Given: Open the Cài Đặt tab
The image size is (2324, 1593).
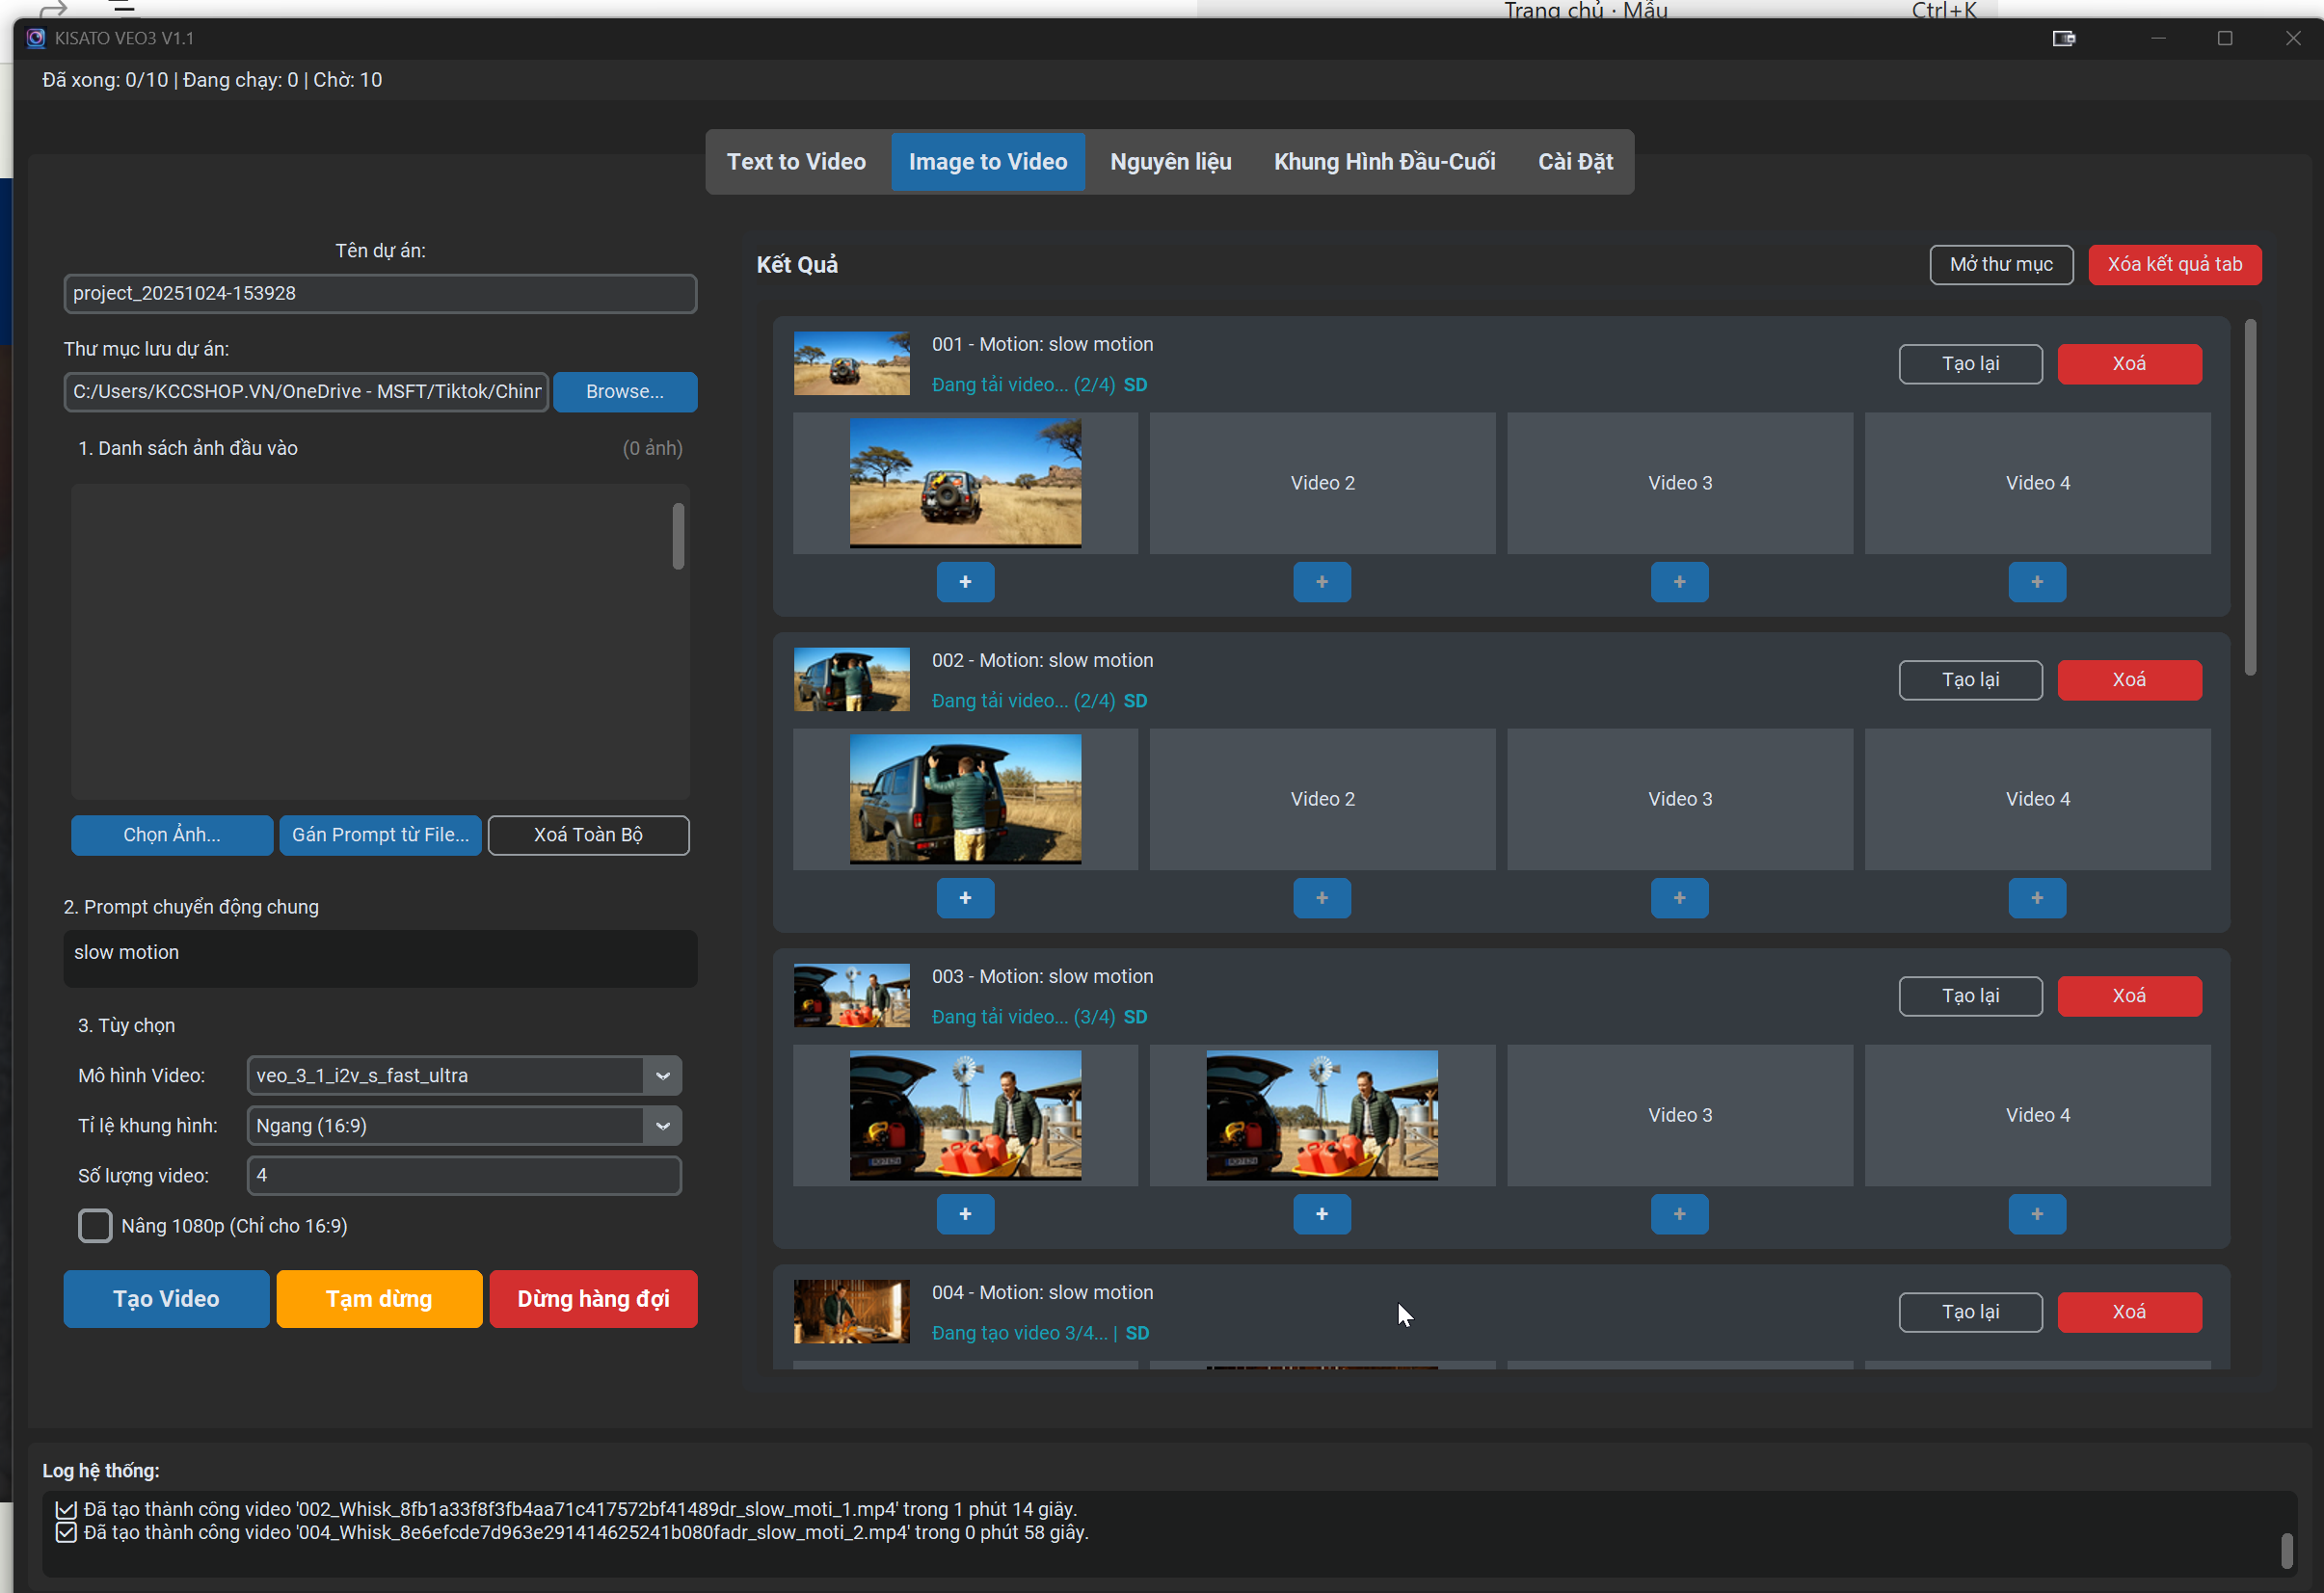Looking at the screenshot, I should [x=1574, y=162].
